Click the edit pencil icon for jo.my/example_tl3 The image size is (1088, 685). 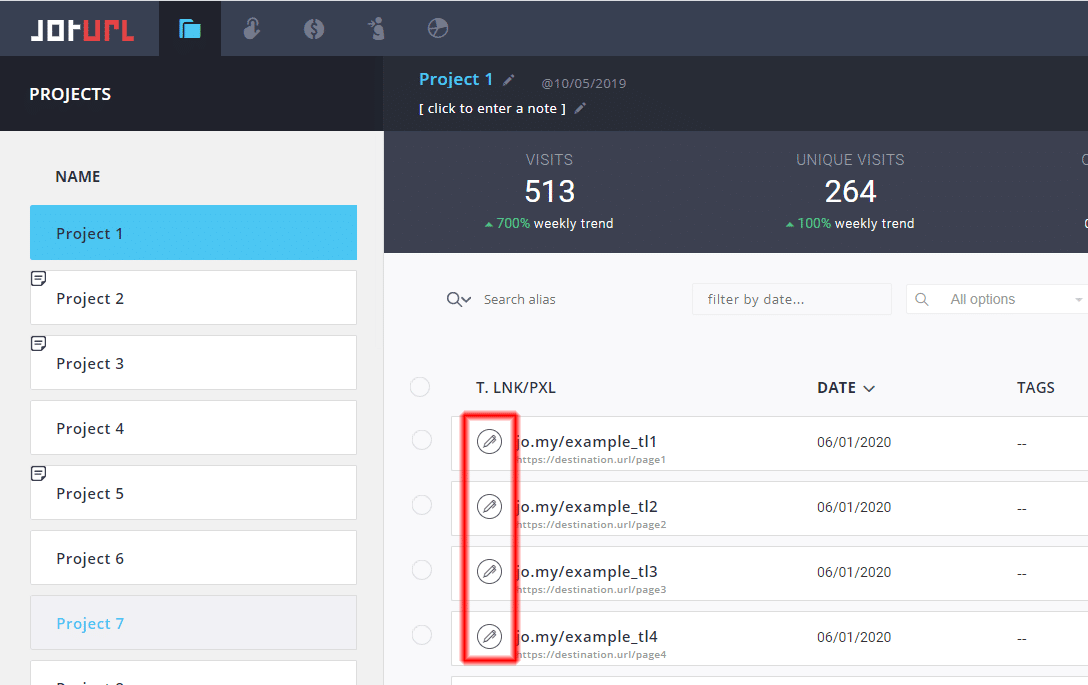(x=489, y=571)
